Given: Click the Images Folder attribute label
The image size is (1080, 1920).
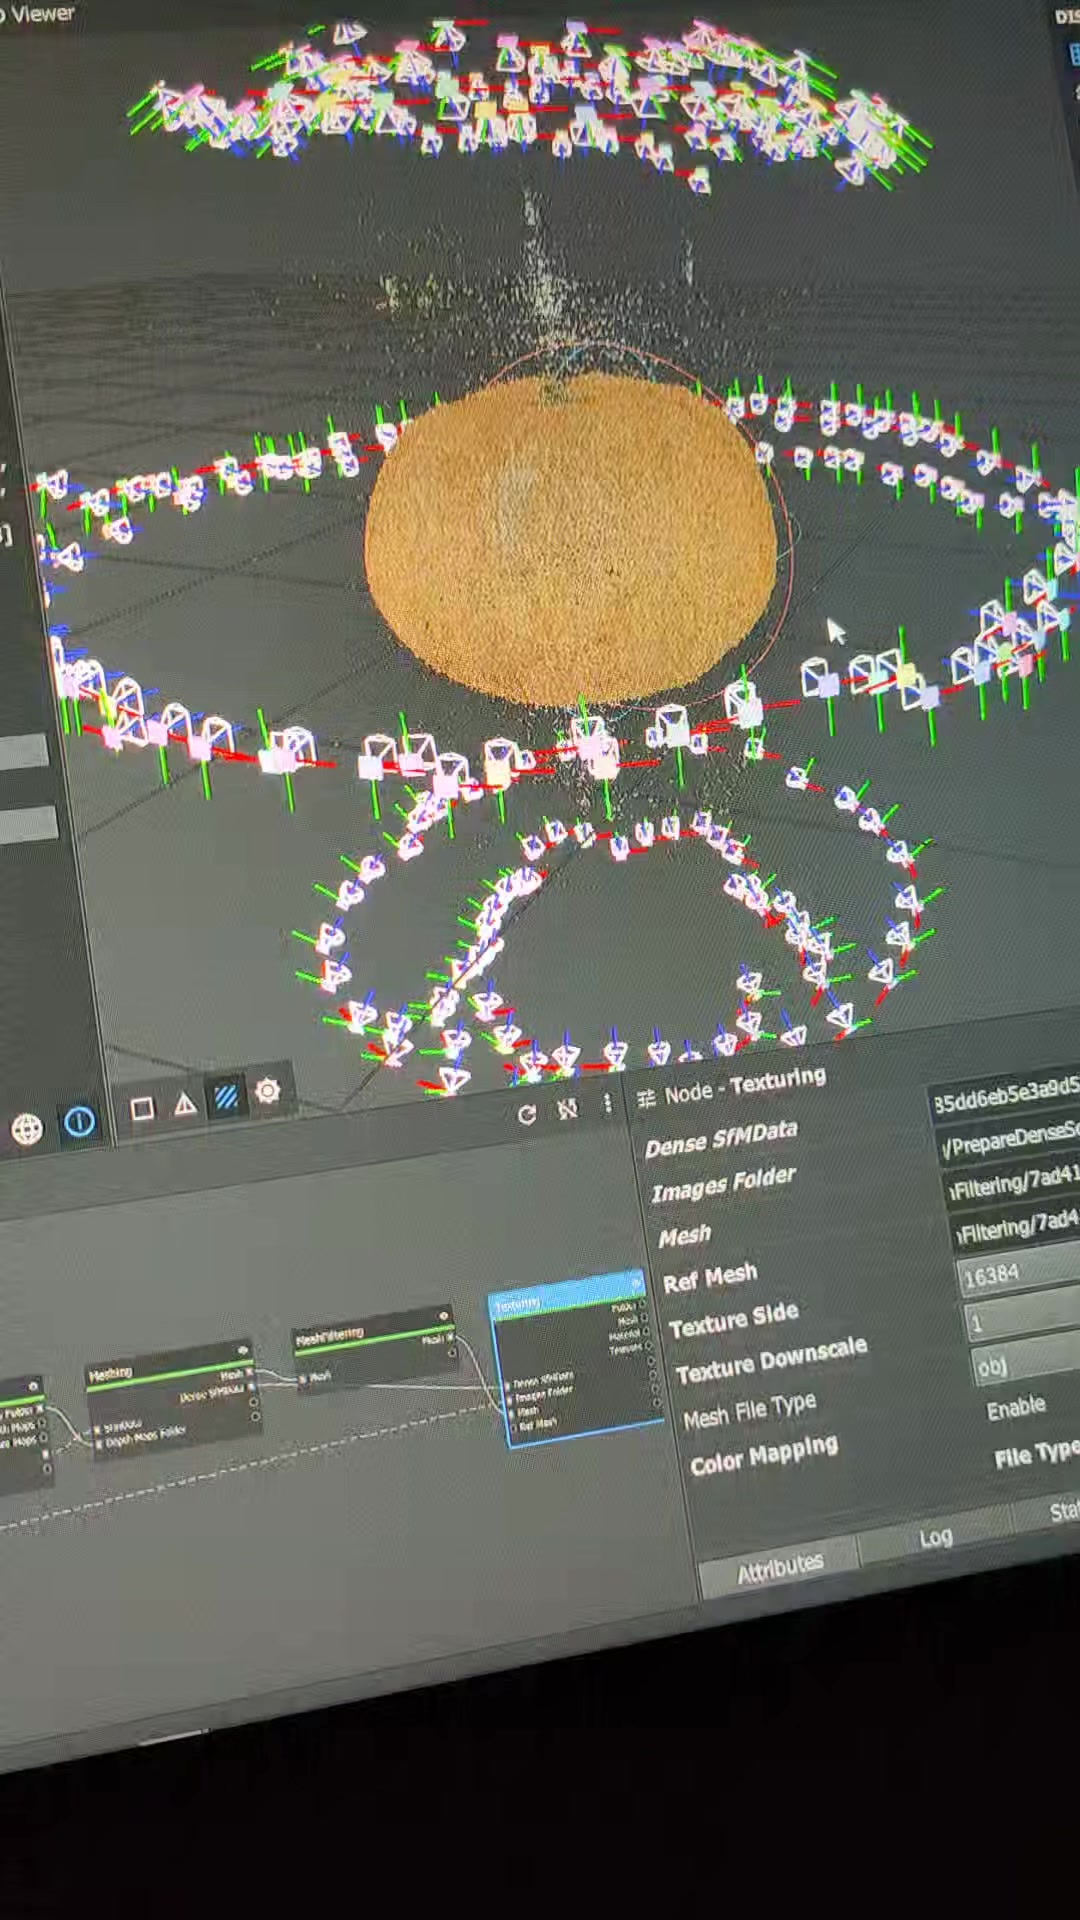Looking at the screenshot, I should click(723, 1184).
